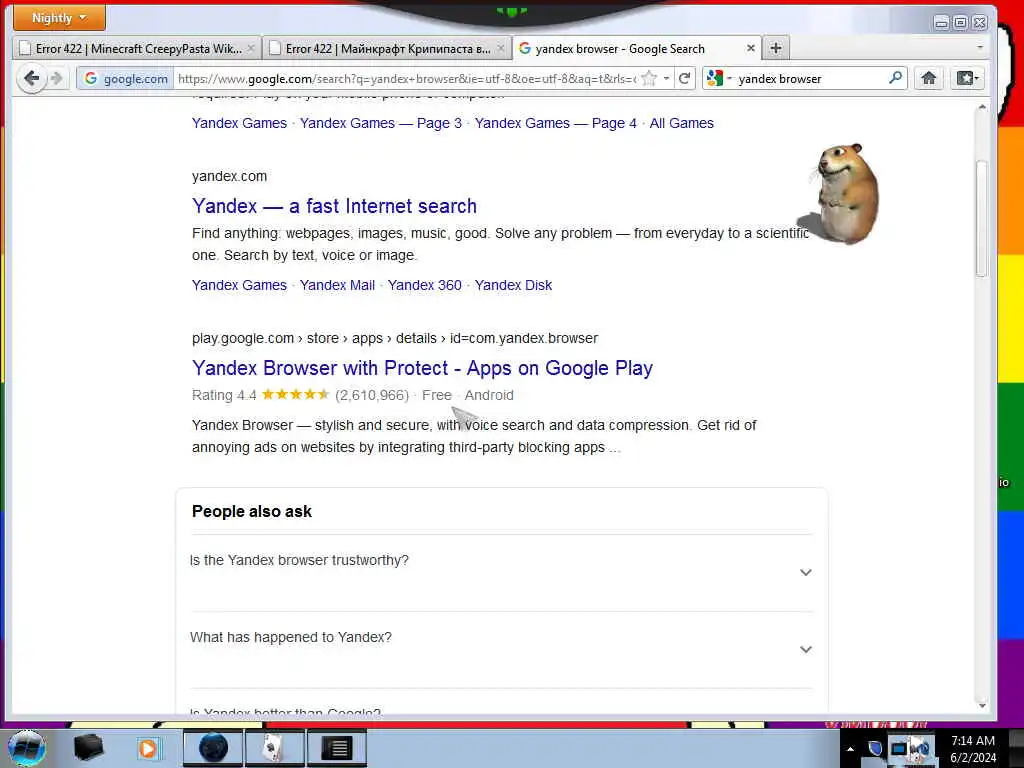Screen dimensions: 1024x768
Task: Close the Minecraft CreepyPasta Wiki tab
Action: point(251,48)
